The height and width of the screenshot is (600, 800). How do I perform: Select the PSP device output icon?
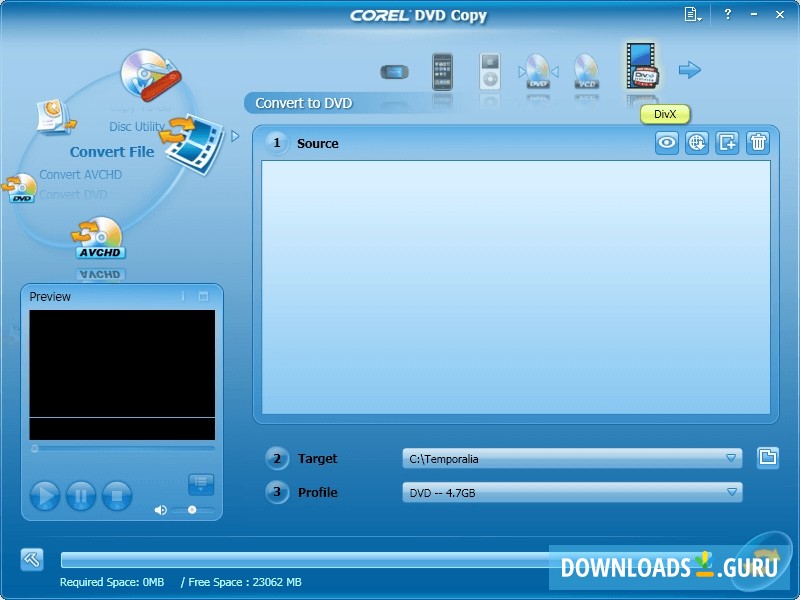(x=395, y=70)
